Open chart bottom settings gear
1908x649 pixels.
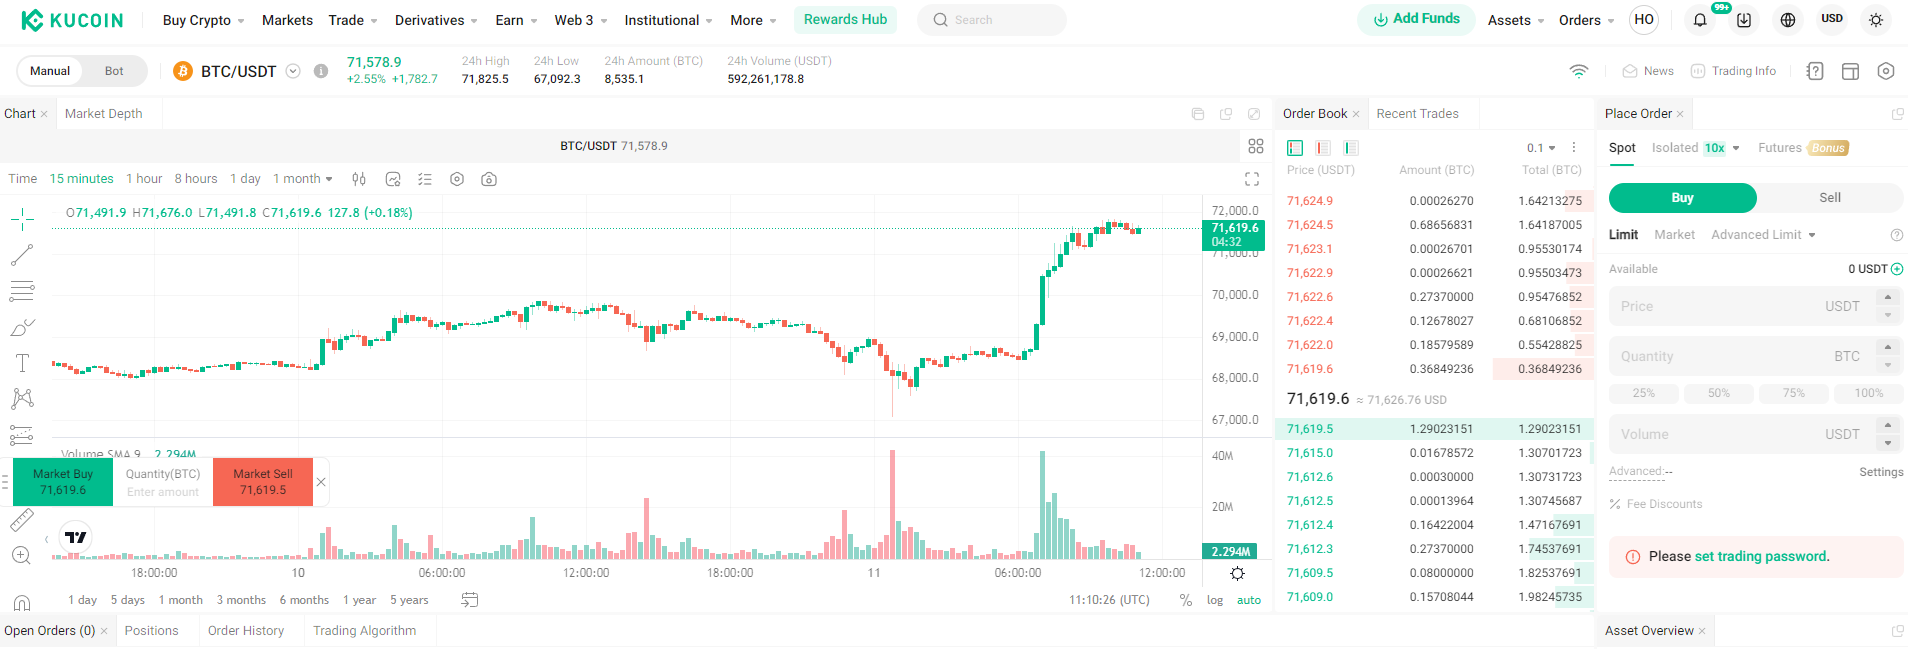[x=1237, y=573]
